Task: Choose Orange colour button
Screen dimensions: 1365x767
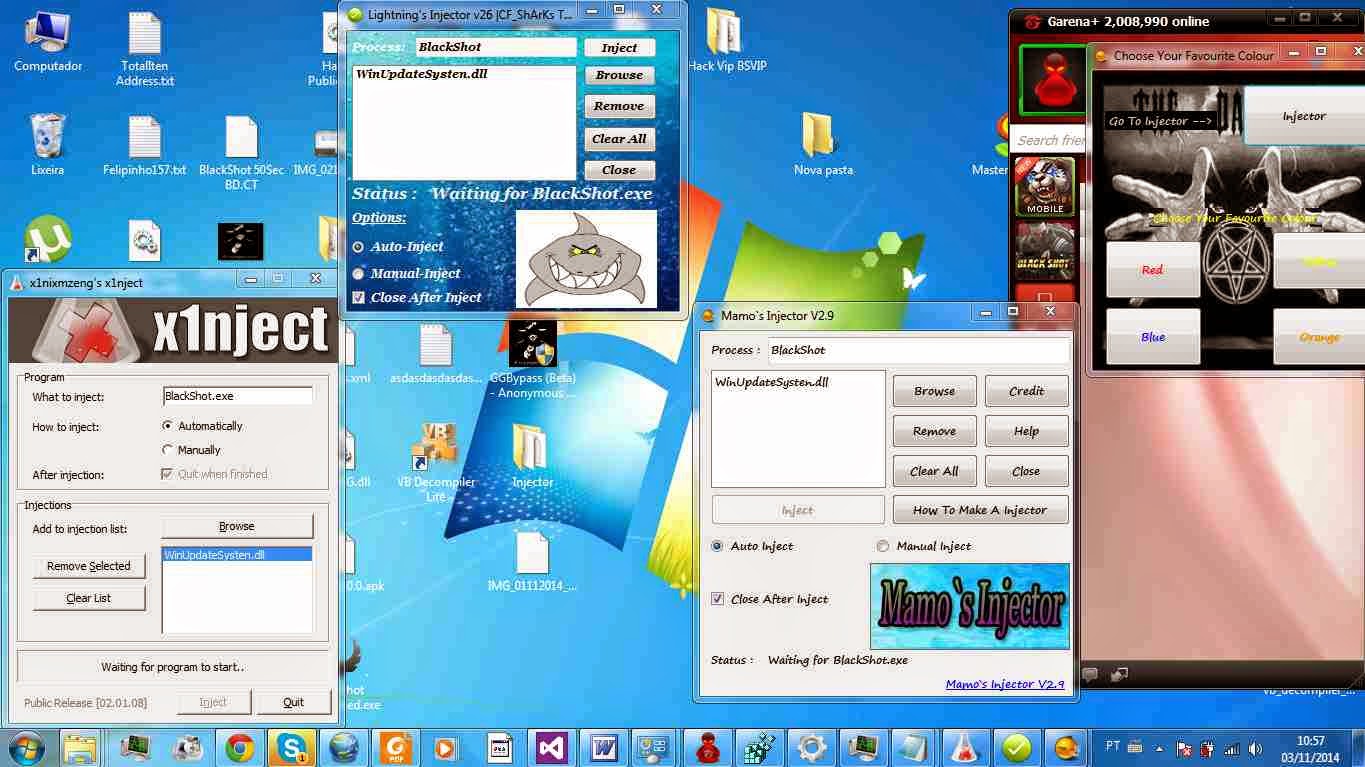Action: [x=1319, y=337]
